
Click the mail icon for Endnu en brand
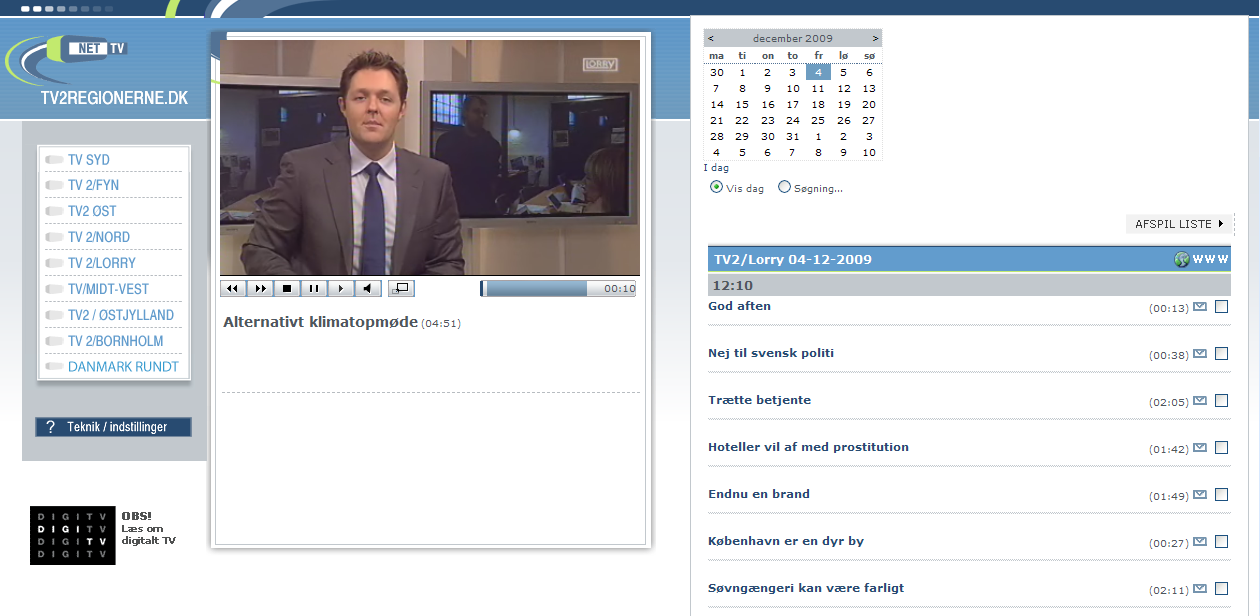click(1200, 495)
